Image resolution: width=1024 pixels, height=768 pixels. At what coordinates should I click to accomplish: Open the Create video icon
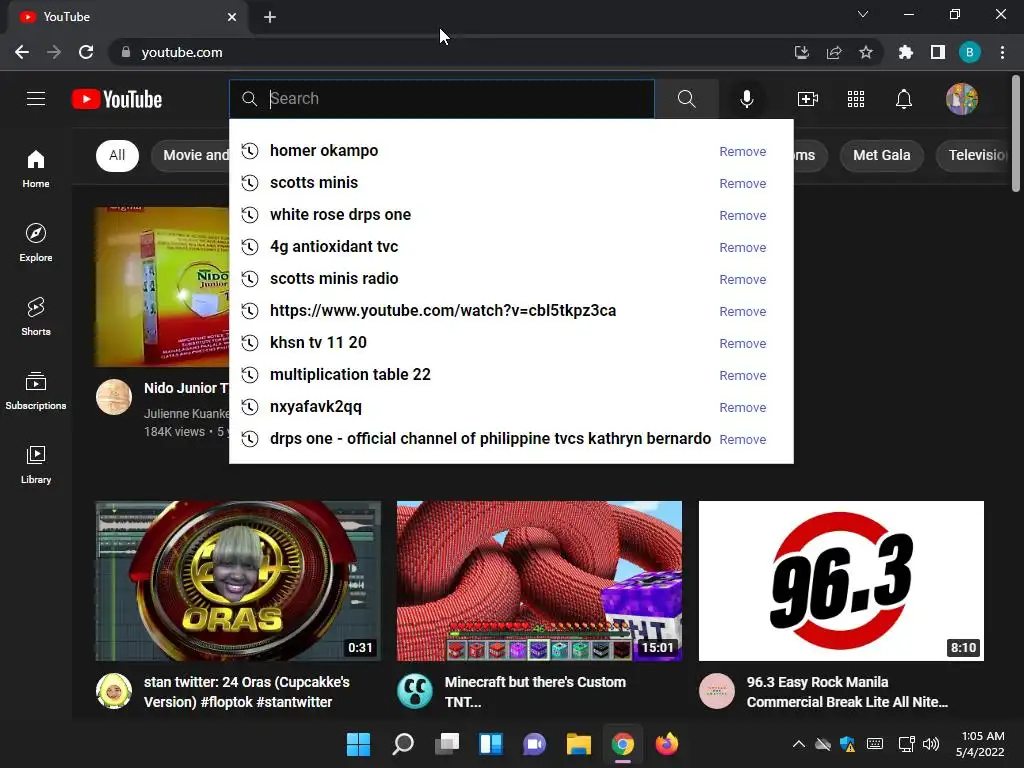tap(808, 99)
